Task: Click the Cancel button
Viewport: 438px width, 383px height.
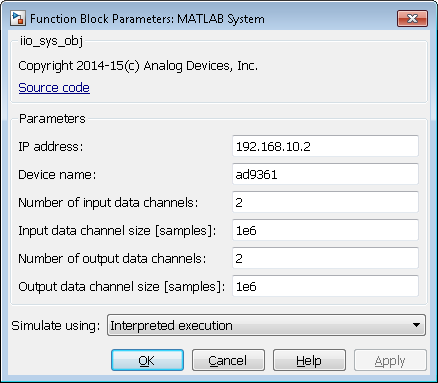Action: tap(228, 360)
